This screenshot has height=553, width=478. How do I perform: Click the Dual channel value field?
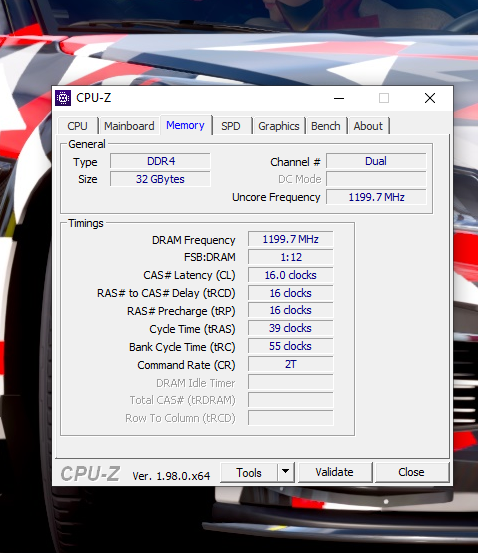tap(376, 161)
